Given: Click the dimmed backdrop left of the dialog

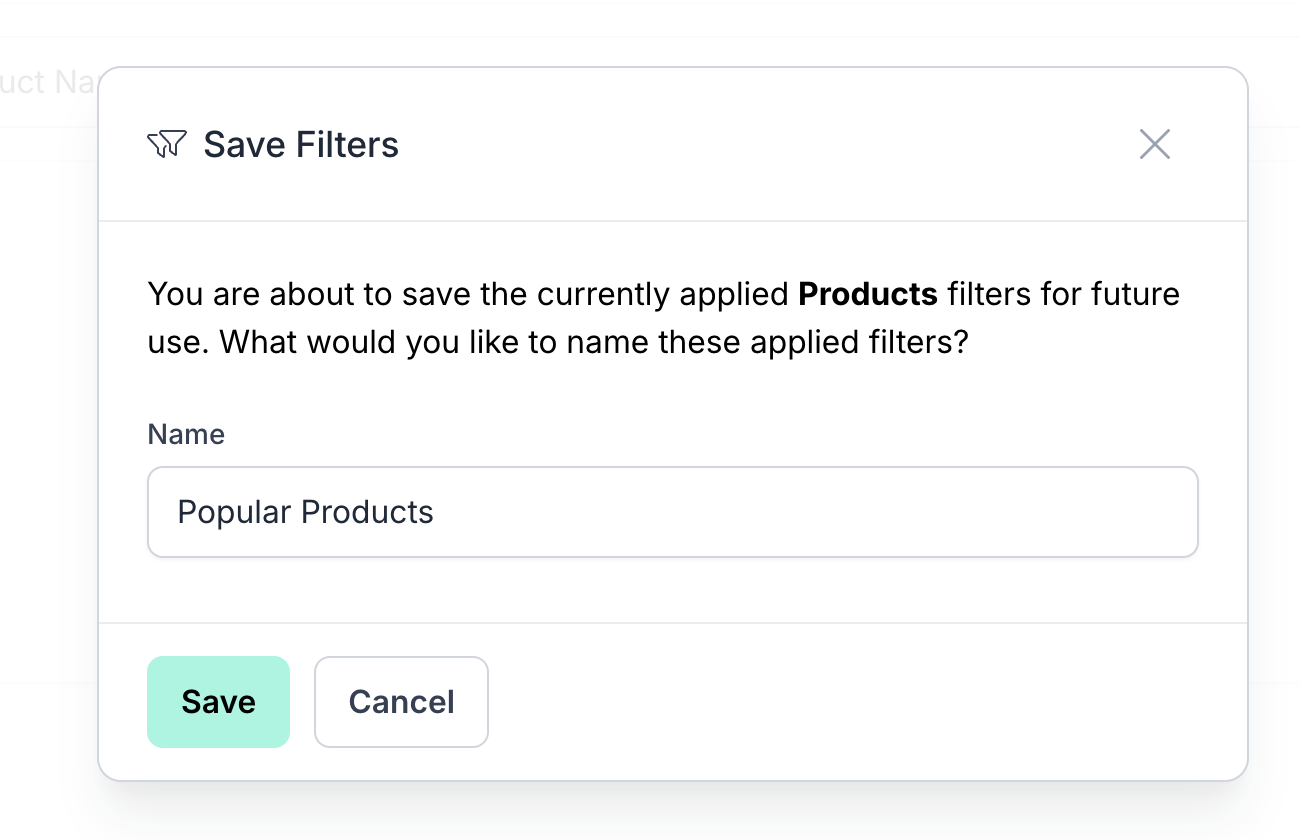Looking at the screenshot, I should coord(48,400).
